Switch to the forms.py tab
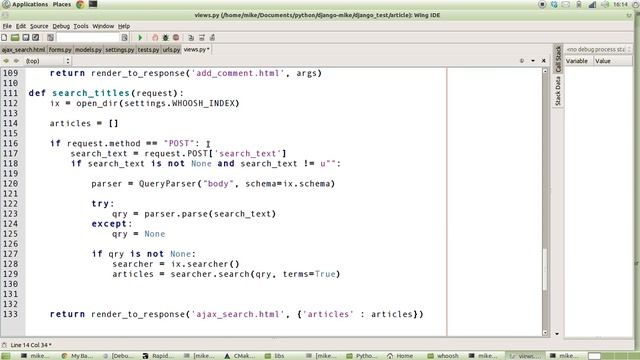The height and width of the screenshot is (360, 640). point(60,50)
